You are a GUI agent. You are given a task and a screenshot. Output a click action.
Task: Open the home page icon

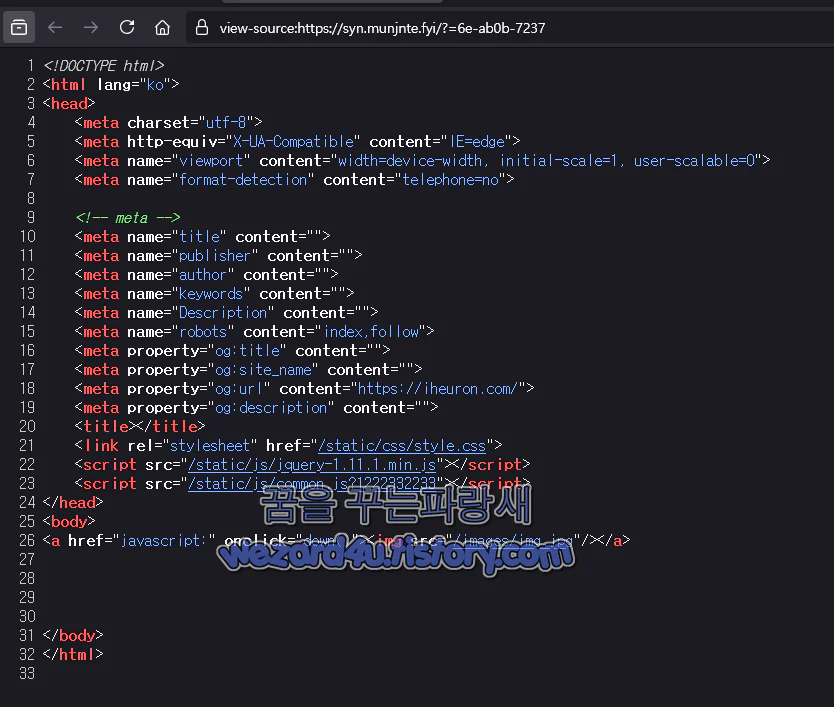162,27
